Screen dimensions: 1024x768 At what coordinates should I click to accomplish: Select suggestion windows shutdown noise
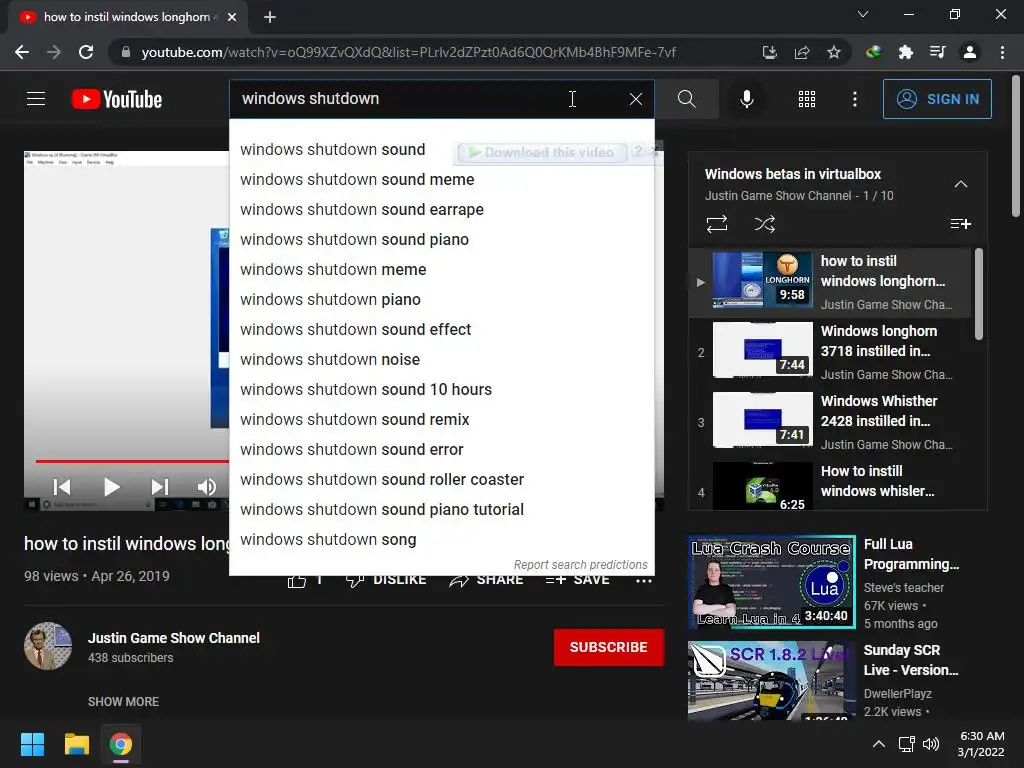click(441, 360)
